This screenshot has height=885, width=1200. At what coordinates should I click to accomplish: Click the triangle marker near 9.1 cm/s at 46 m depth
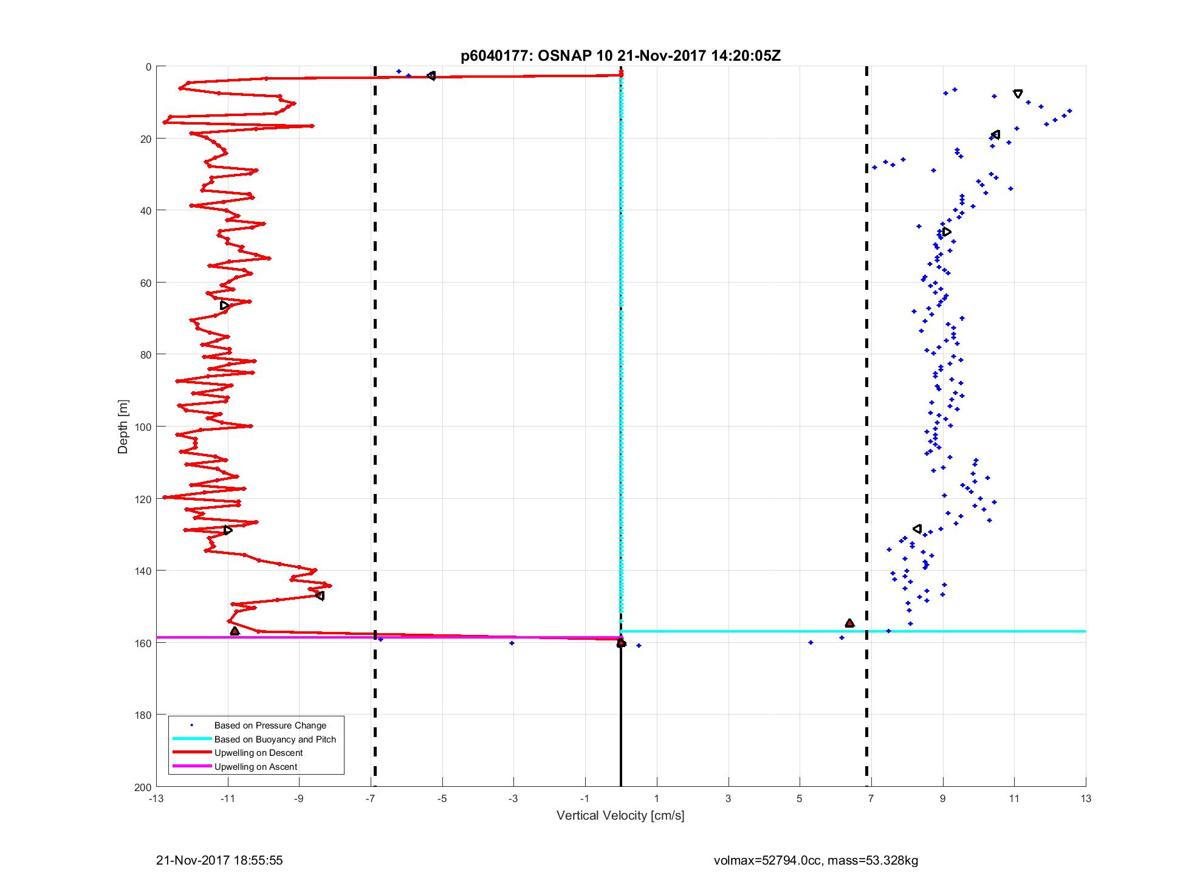(946, 232)
